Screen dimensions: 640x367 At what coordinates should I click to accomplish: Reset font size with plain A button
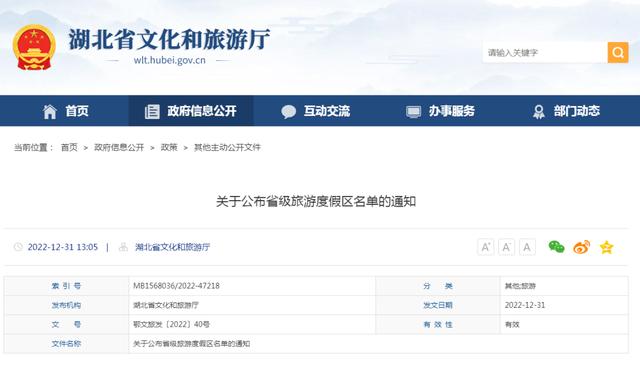pyautogui.click(x=527, y=247)
